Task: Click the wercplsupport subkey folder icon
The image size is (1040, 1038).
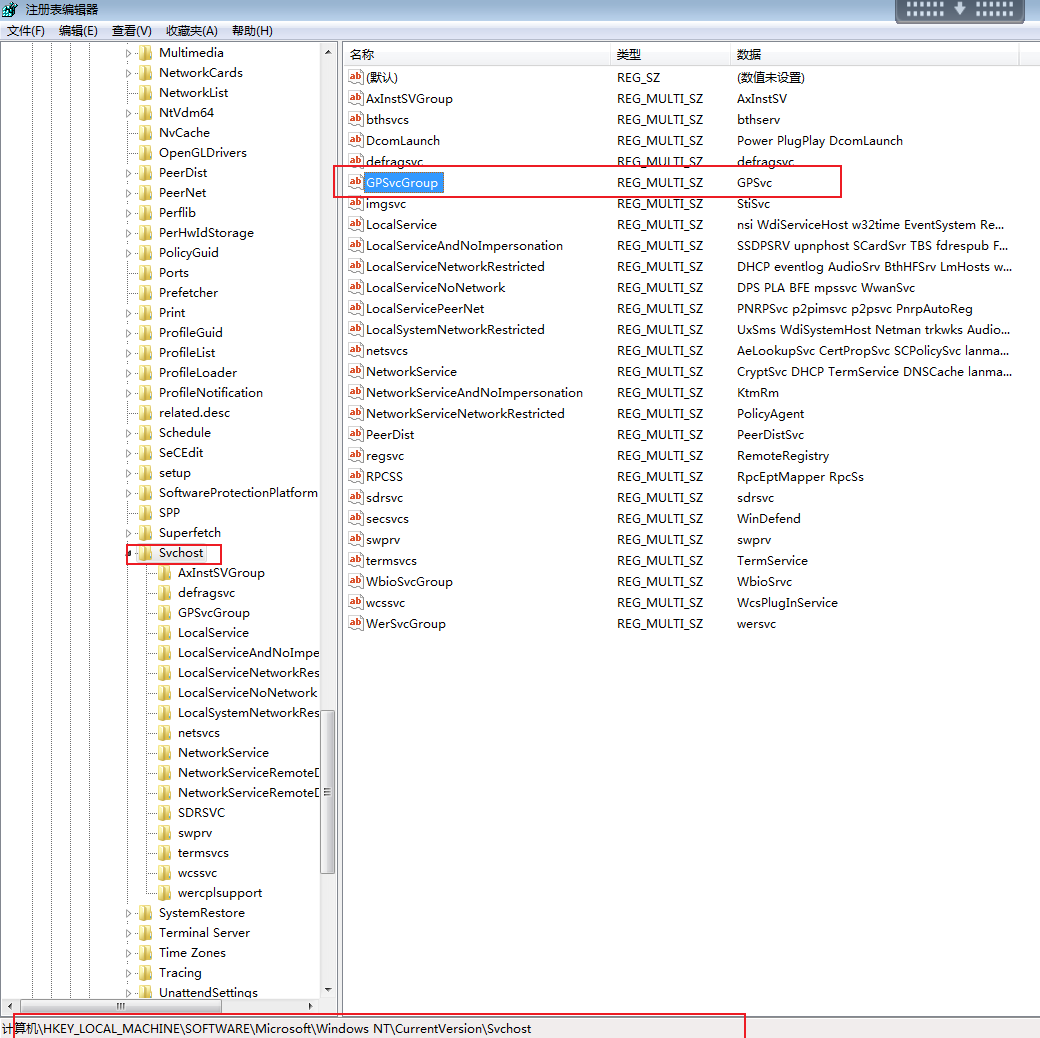Action: (x=165, y=893)
